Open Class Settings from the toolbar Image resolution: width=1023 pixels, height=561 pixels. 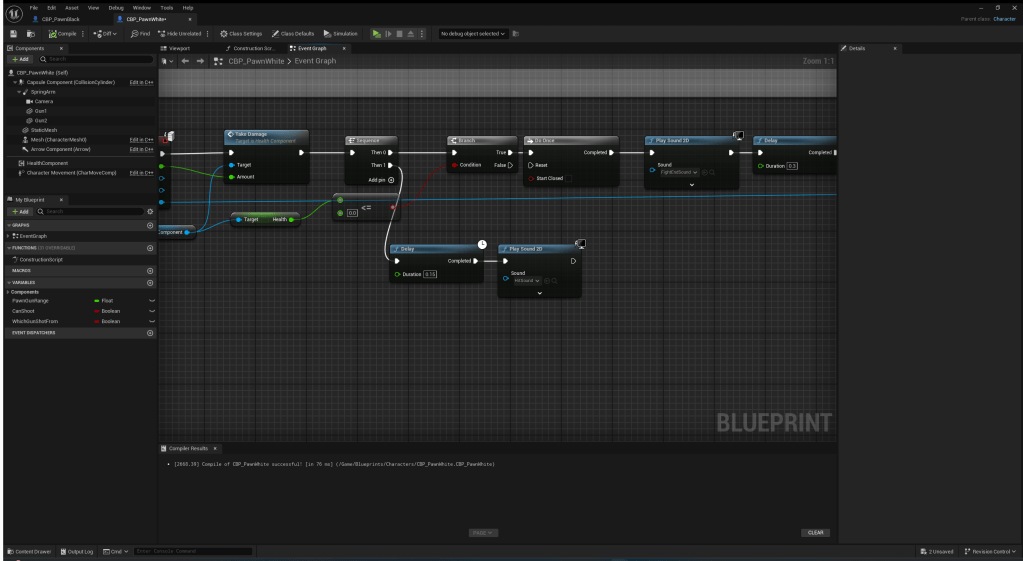[x=241, y=33]
